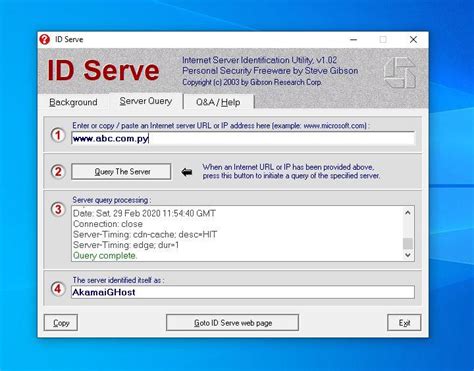The image size is (474, 371).
Task: Click the step 2 circled number icon
Action: point(58,172)
